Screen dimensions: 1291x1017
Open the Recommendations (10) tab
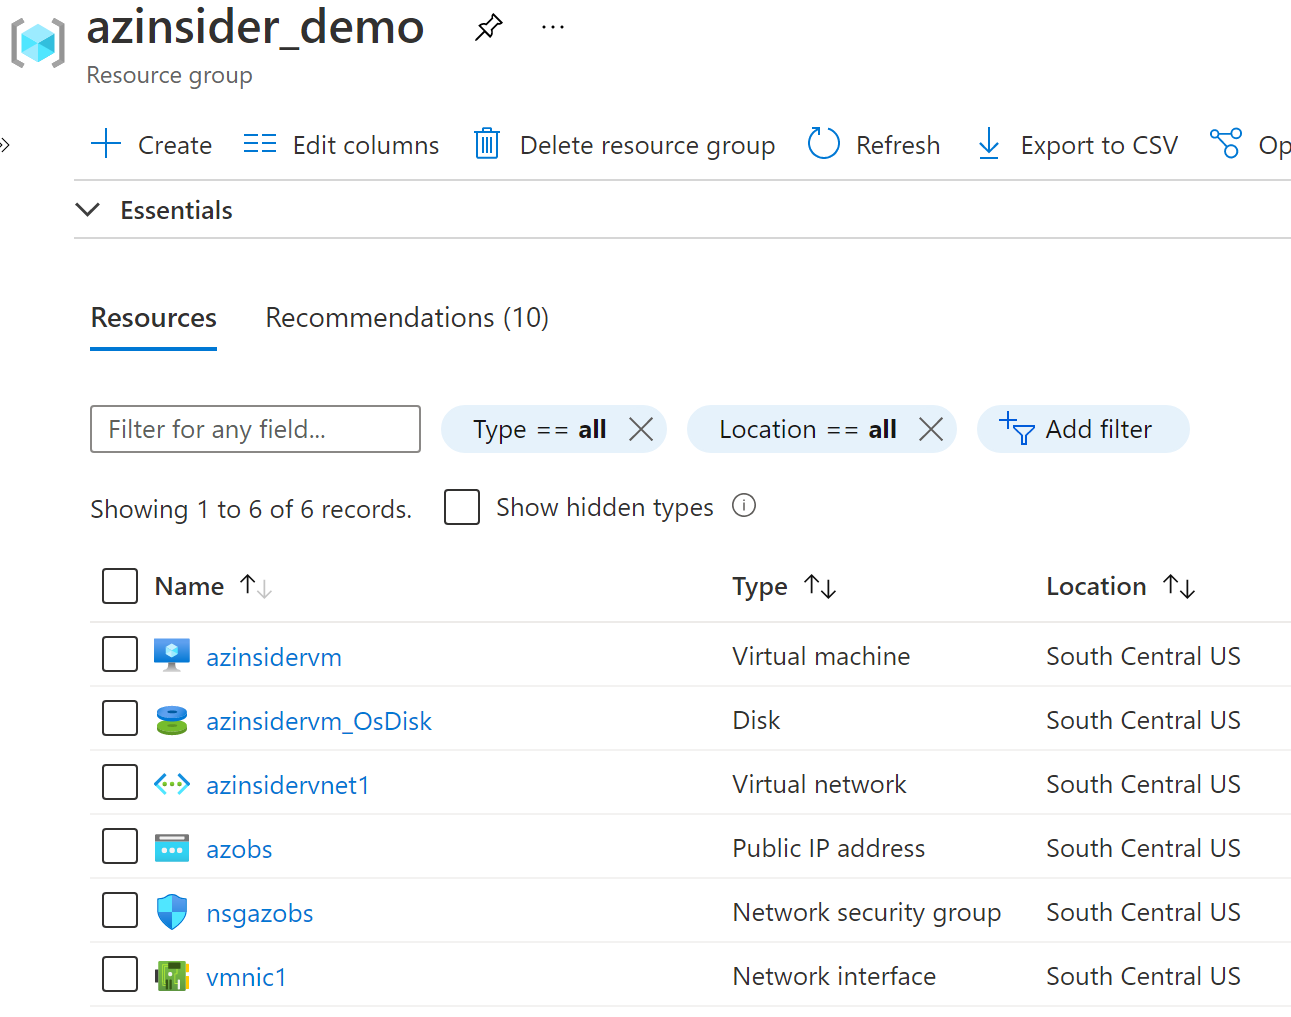click(407, 317)
